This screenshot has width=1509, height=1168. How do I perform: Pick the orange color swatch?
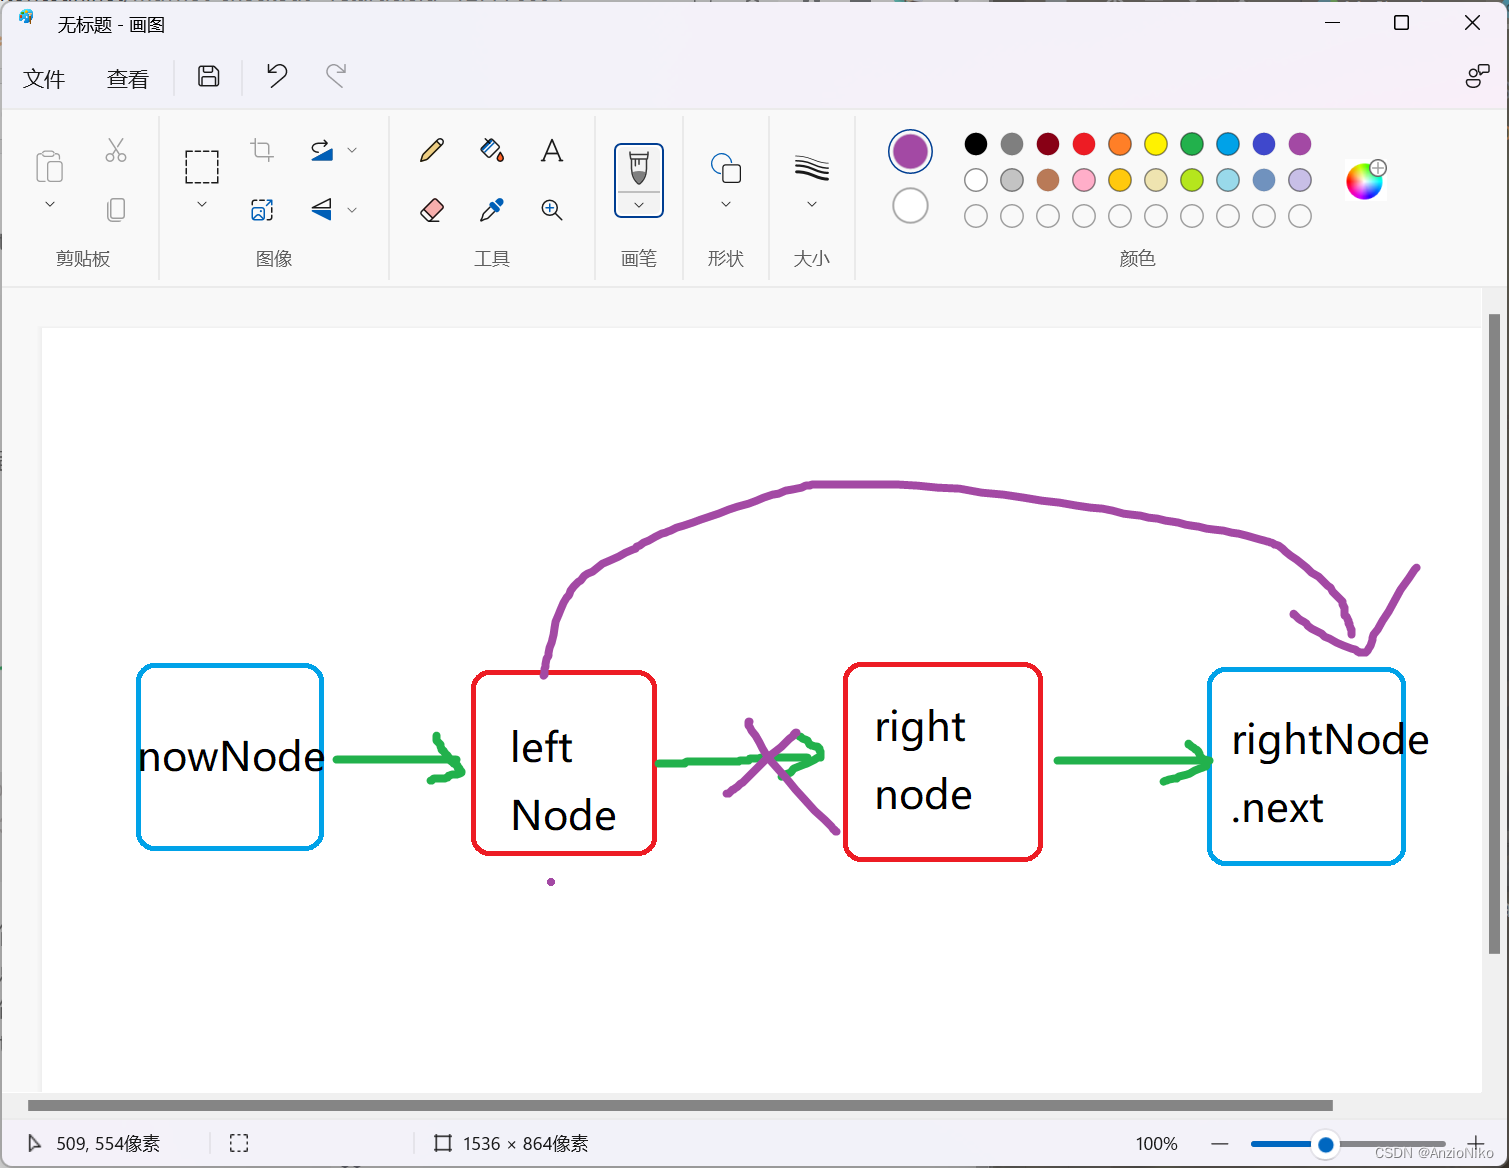click(x=1120, y=144)
